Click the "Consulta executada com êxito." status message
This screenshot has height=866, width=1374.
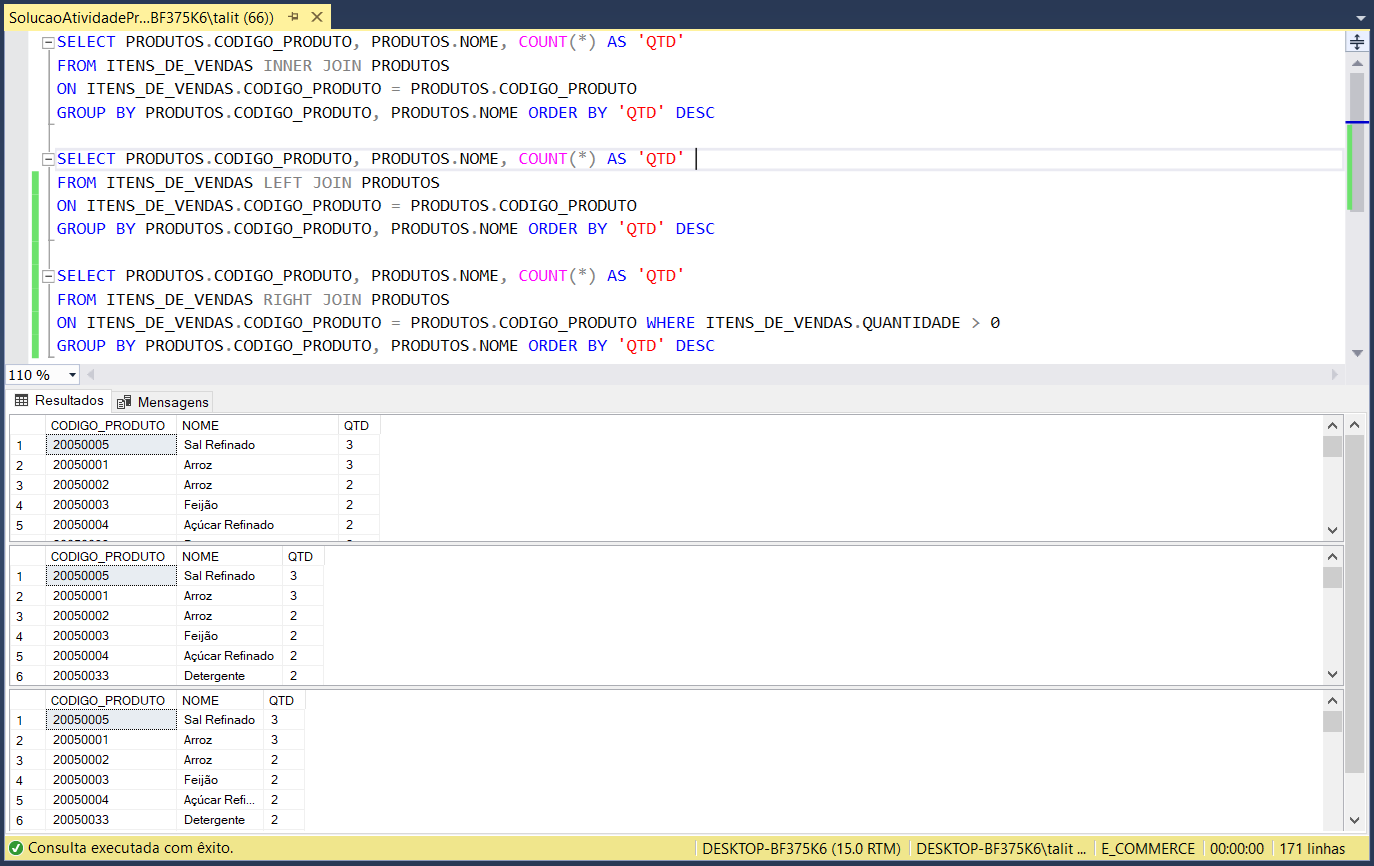click(x=130, y=848)
